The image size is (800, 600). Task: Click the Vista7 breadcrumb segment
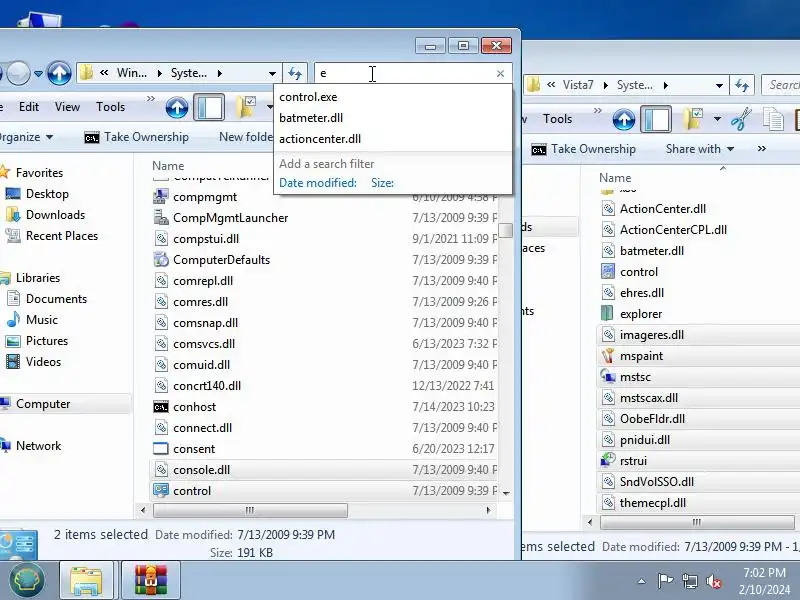(x=578, y=85)
